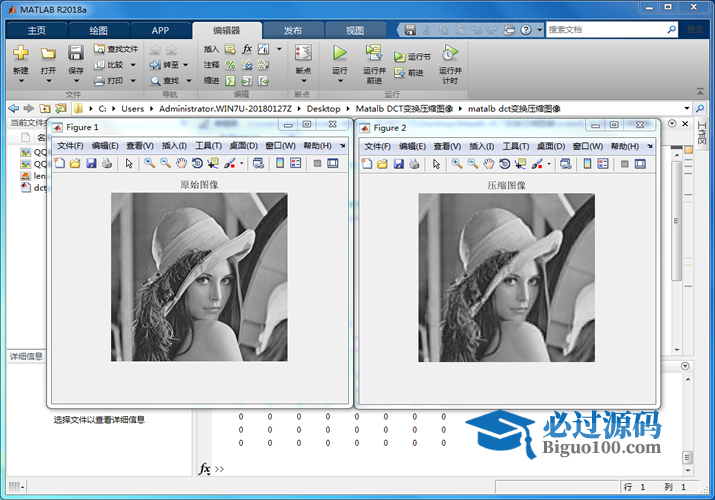The image size is (715, 500).
Task: Switch to the View (视图) tab
Action: (355, 31)
